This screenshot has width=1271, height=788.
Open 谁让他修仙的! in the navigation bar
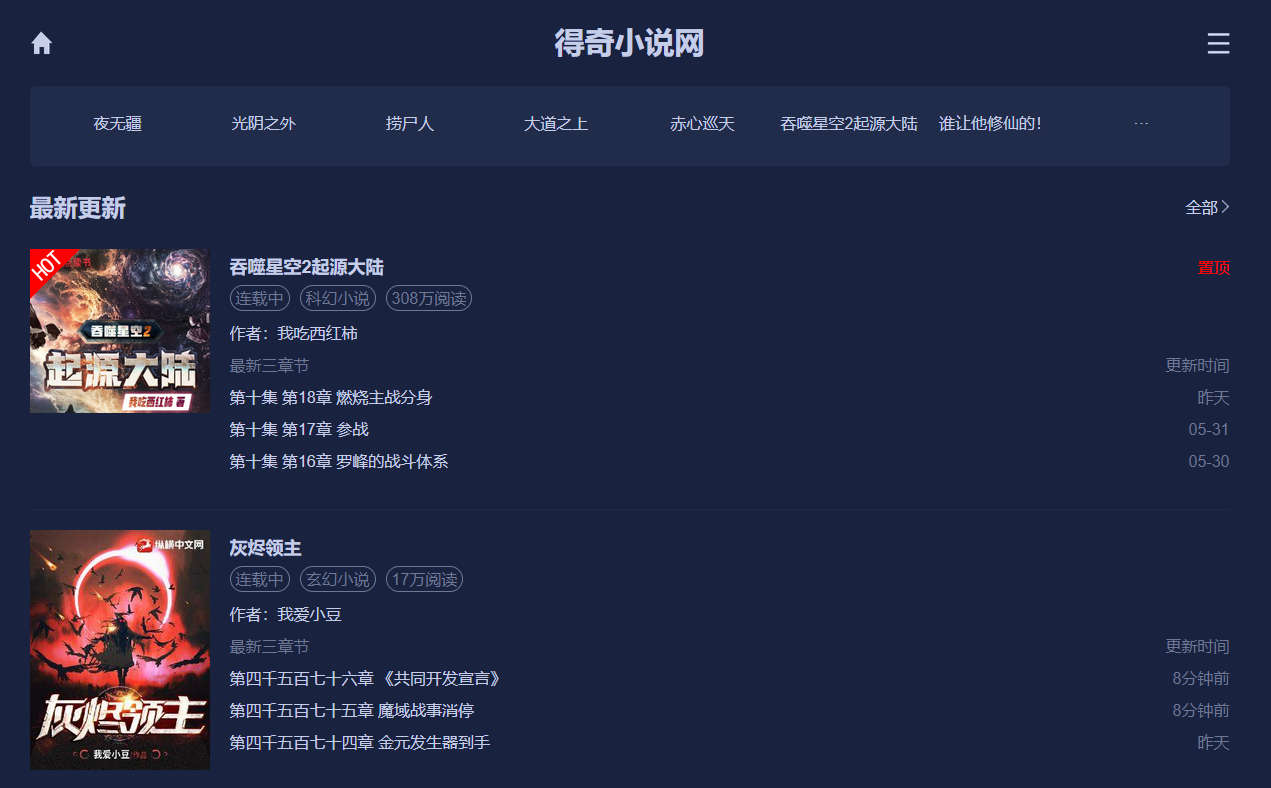(x=991, y=124)
